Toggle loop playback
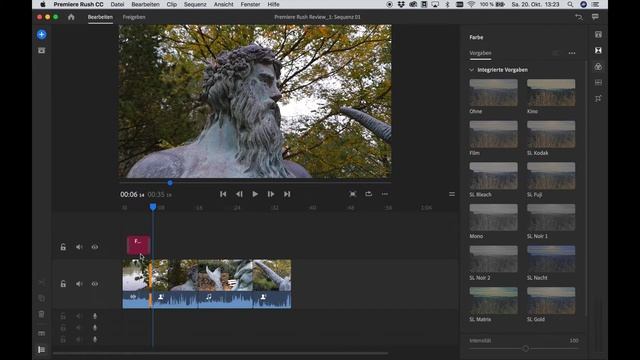The height and width of the screenshot is (360, 640). pyautogui.click(x=369, y=194)
